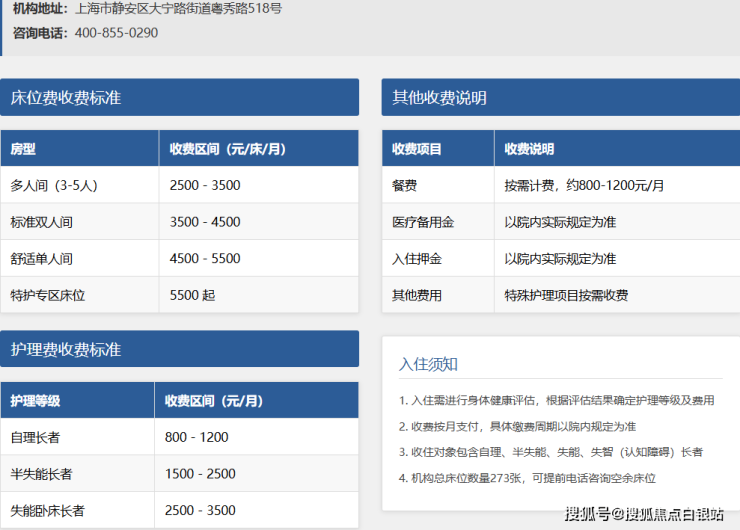Click notice item 1 about 身体健康评估

(x=556, y=401)
